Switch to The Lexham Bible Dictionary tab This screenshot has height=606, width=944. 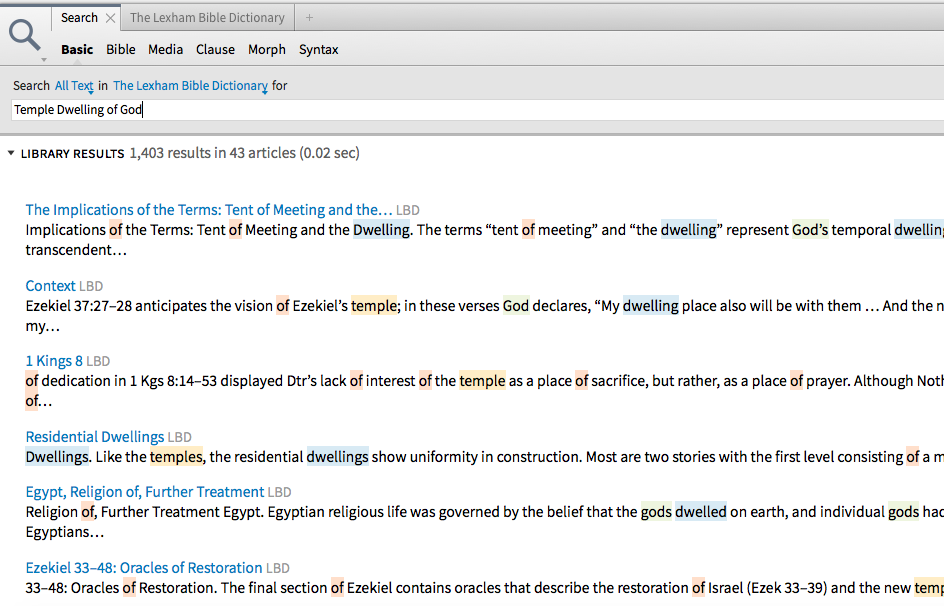[207, 18]
